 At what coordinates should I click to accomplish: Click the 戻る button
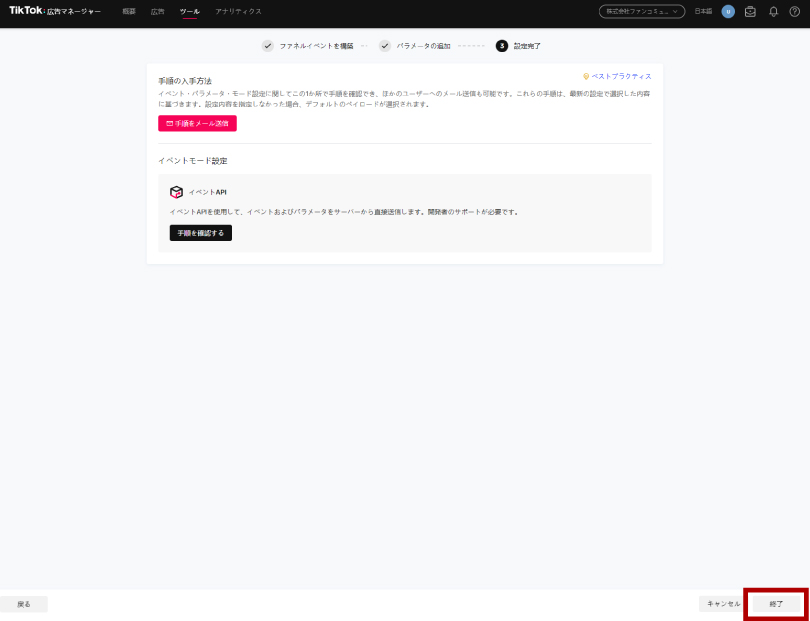coord(24,604)
